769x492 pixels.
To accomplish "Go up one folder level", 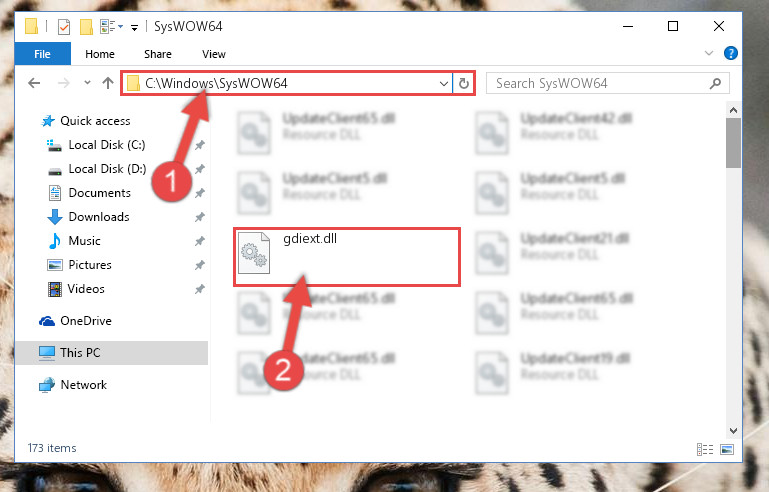I will pyautogui.click(x=108, y=83).
